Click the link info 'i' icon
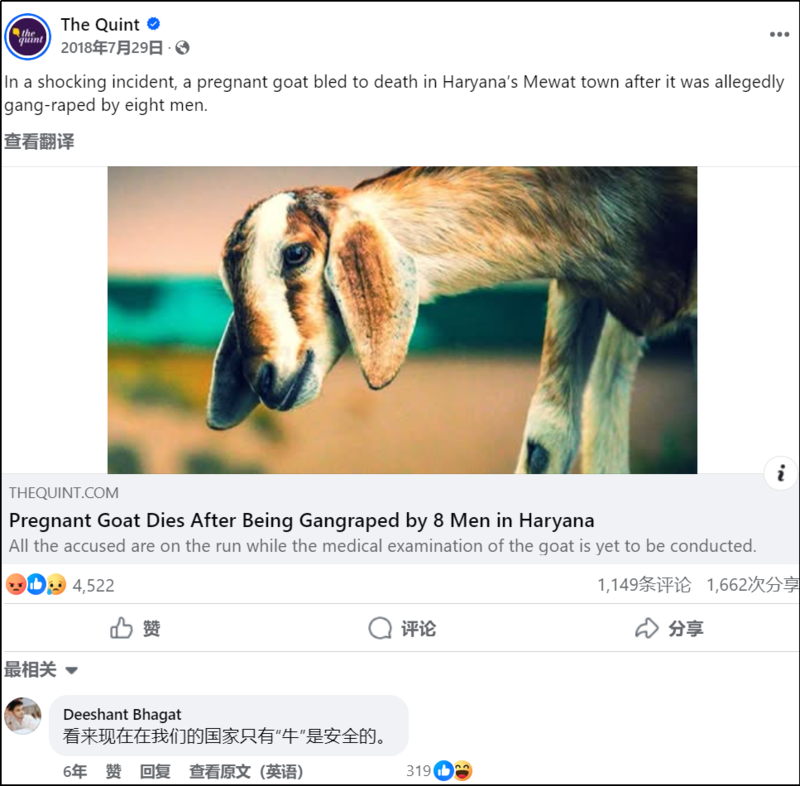This screenshot has width=800, height=786. tap(781, 473)
